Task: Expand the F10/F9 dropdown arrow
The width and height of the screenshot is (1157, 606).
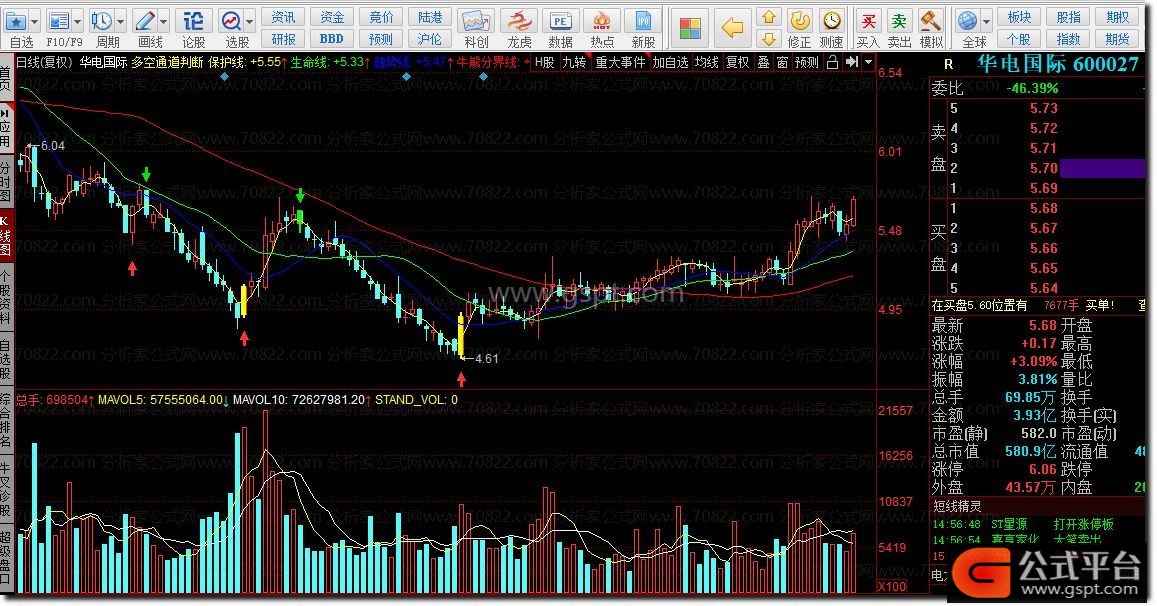Action: click(x=77, y=21)
